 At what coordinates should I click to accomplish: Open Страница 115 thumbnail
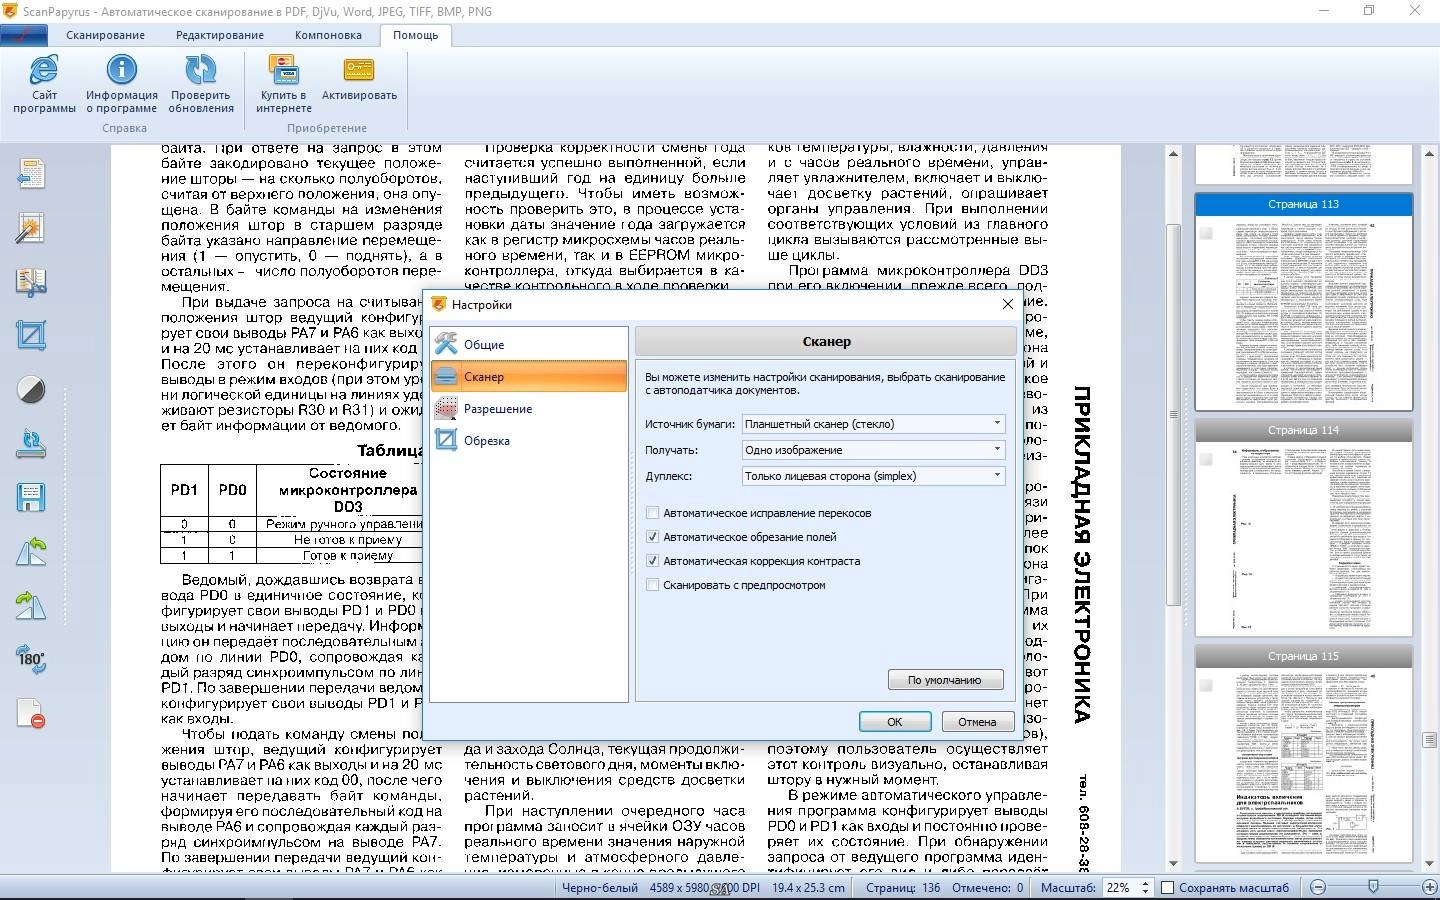click(1303, 754)
